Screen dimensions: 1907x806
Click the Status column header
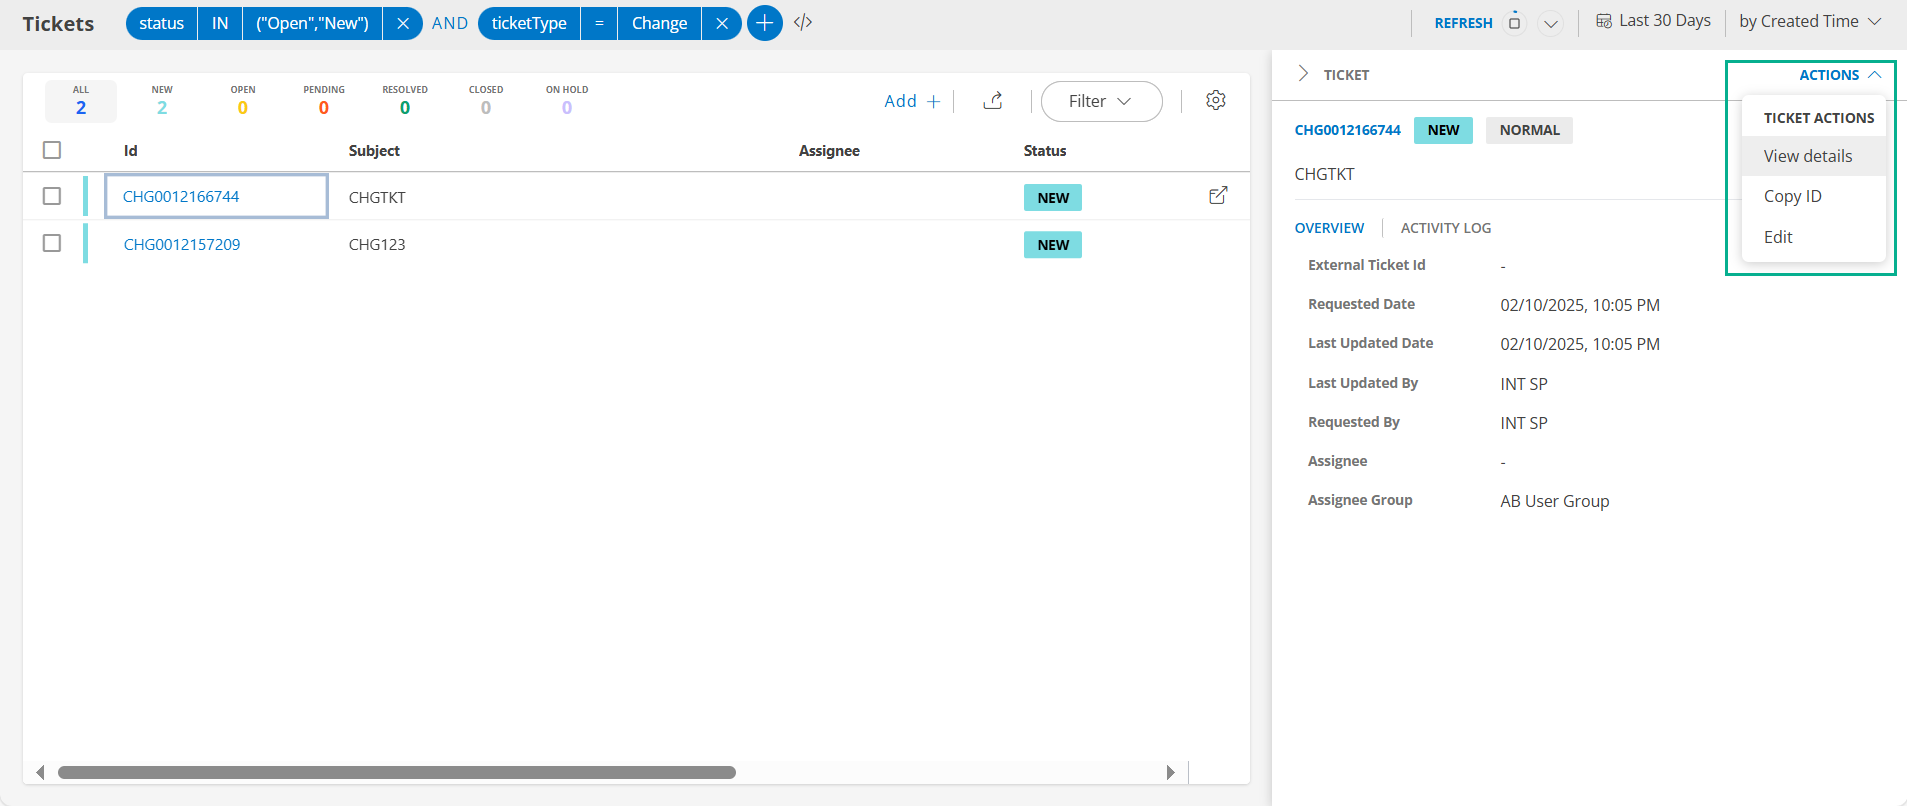tap(1045, 151)
